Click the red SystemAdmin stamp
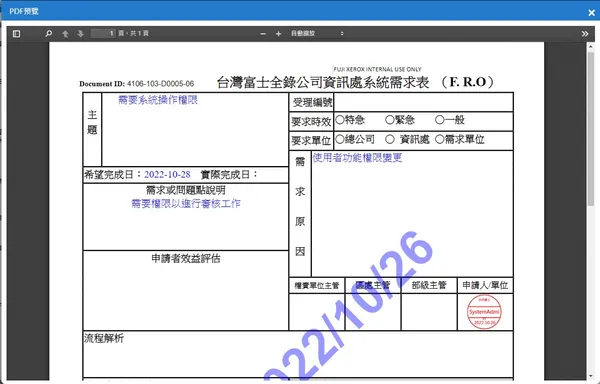Viewport: 600px width, 384px height. (484, 312)
